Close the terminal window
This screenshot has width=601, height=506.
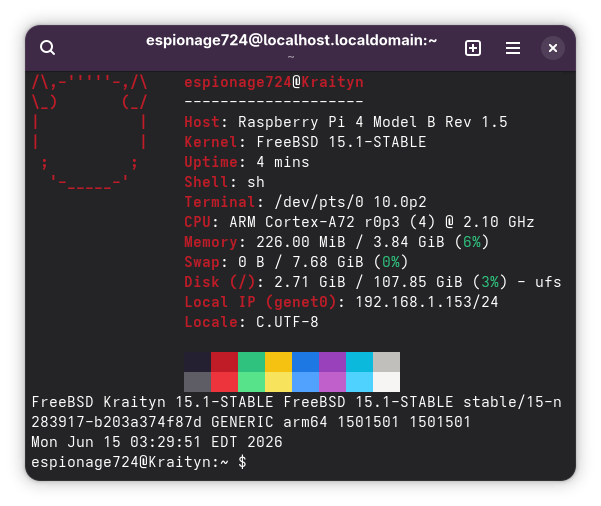click(553, 48)
